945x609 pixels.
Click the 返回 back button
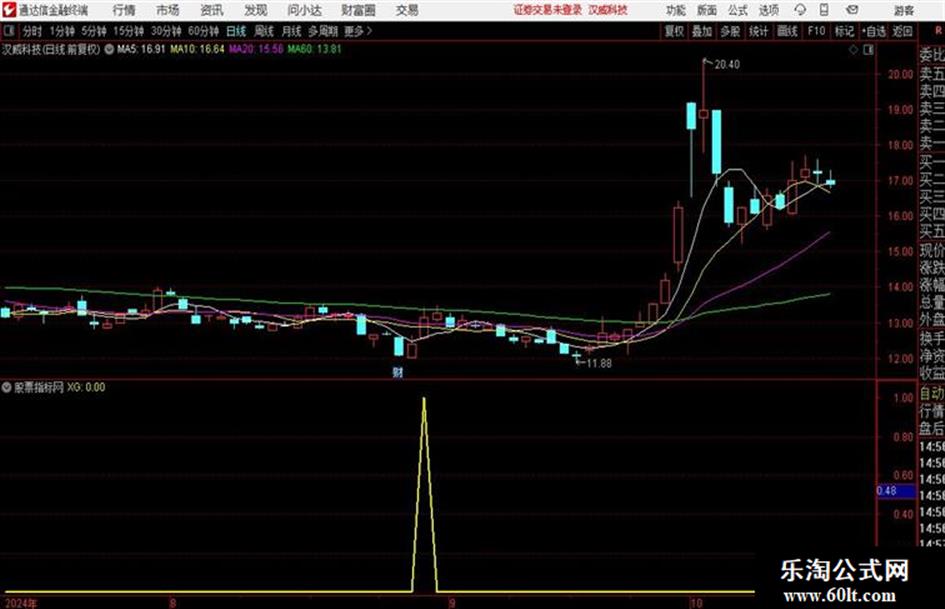(x=902, y=31)
